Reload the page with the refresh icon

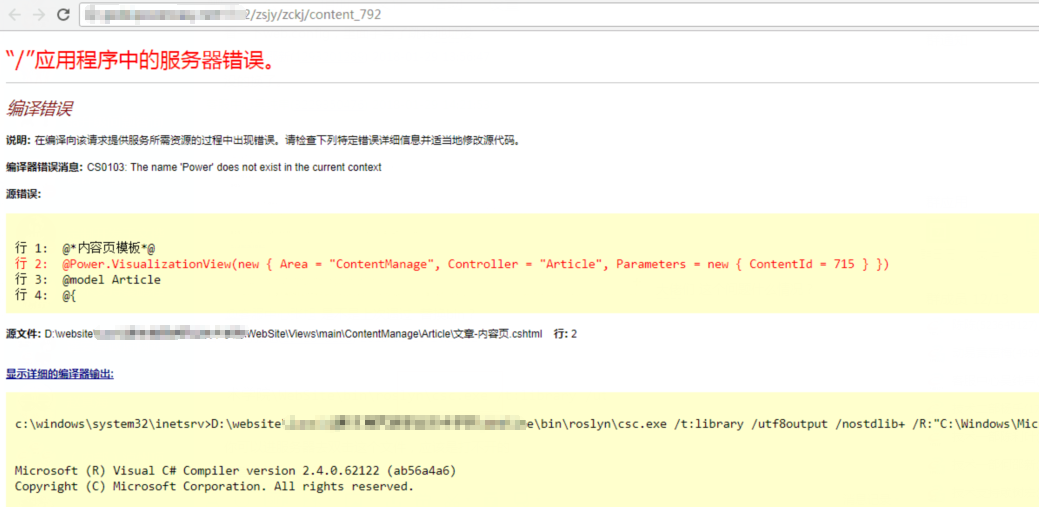tap(63, 15)
